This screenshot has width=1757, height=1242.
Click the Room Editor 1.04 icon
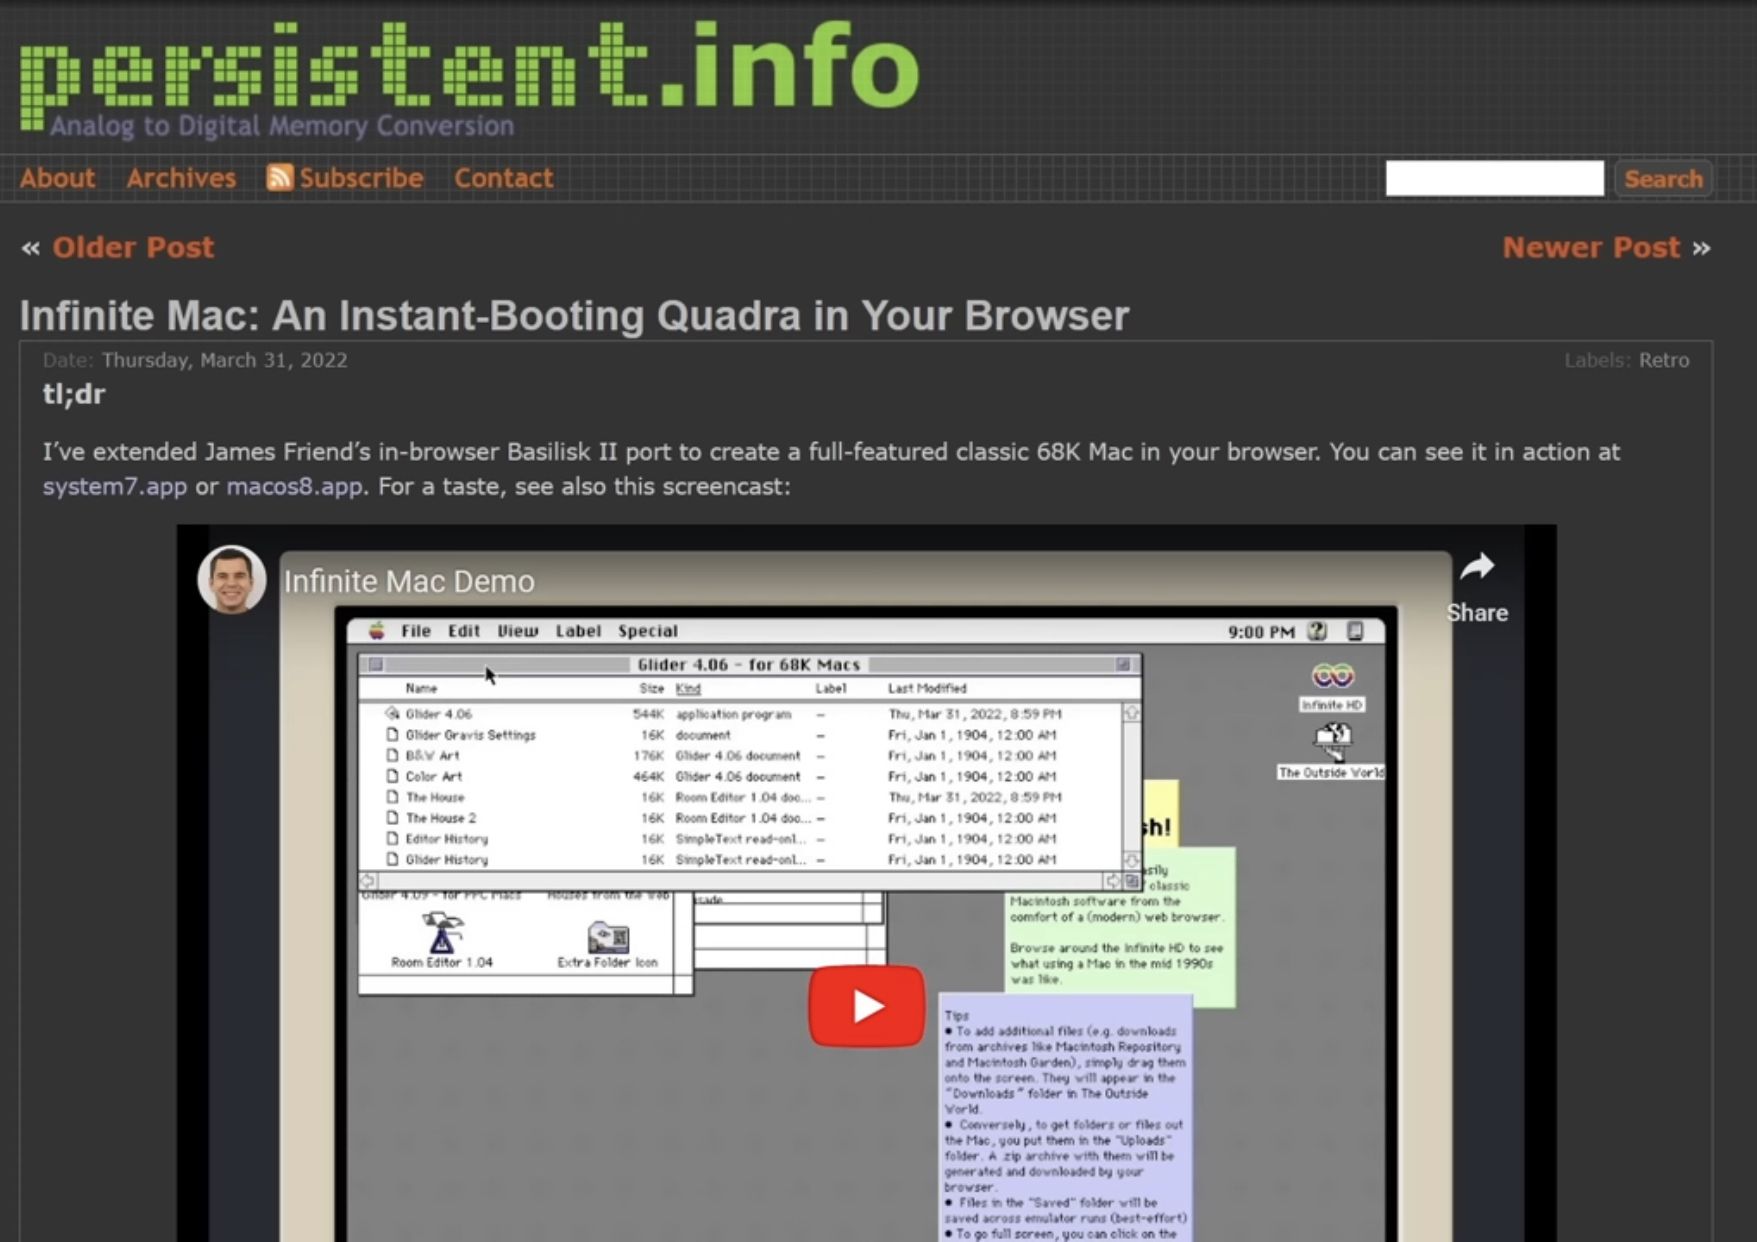point(441,933)
